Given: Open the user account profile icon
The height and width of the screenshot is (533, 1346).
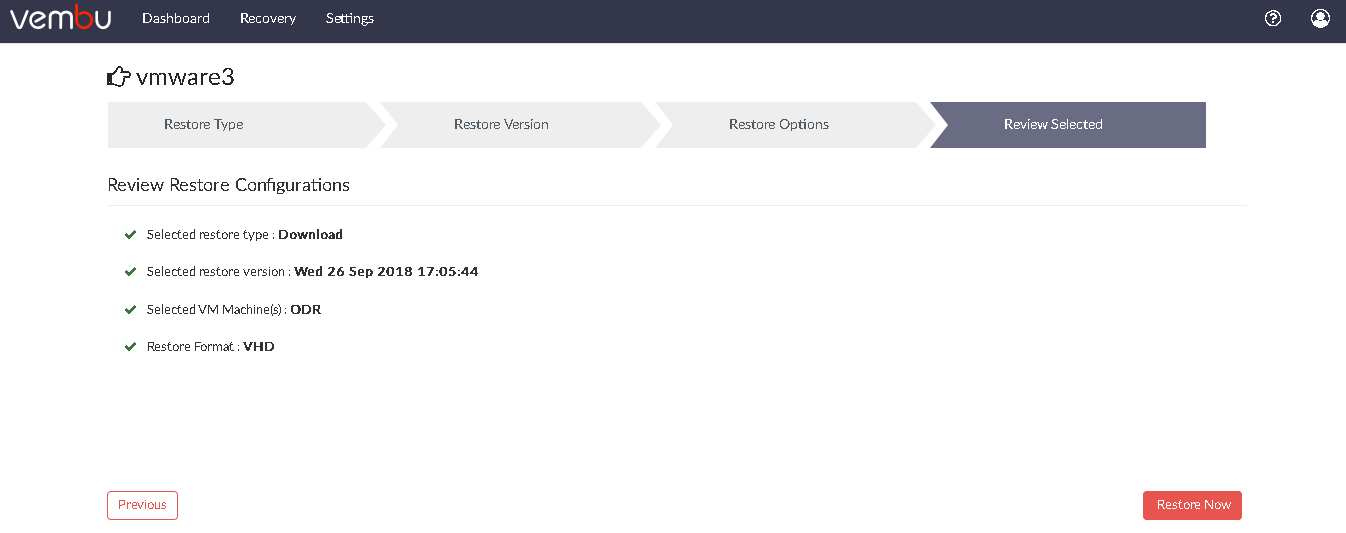Looking at the screenshot, I should (1320, 18).
